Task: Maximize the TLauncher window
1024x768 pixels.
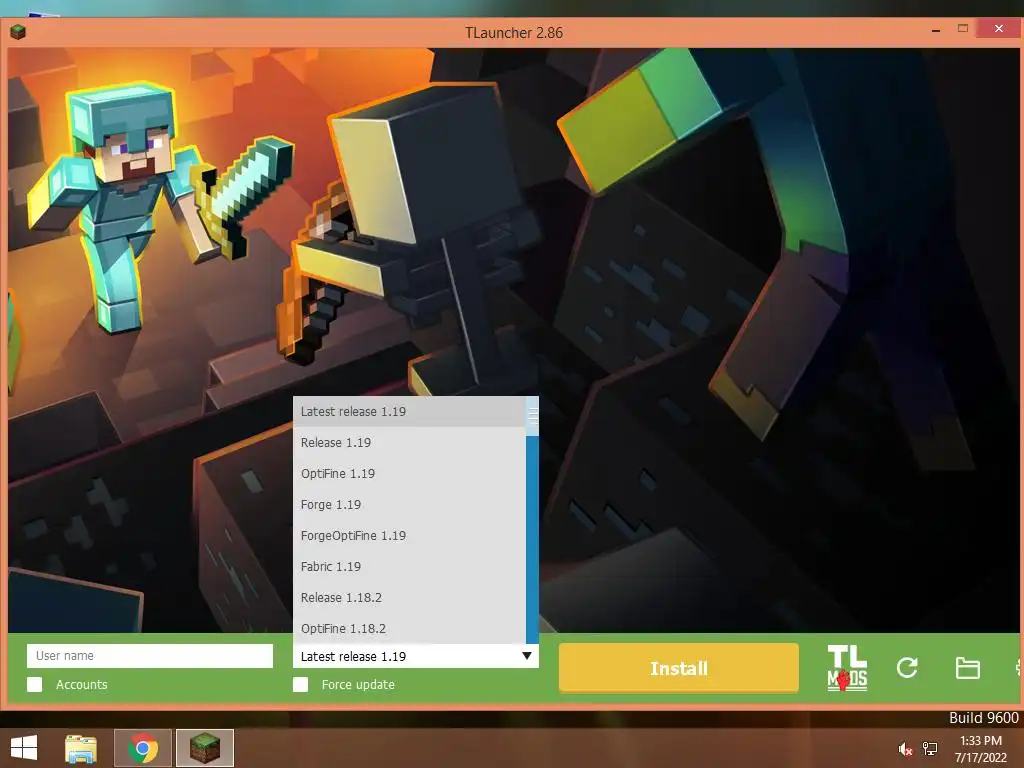Action: pos(963,29)
